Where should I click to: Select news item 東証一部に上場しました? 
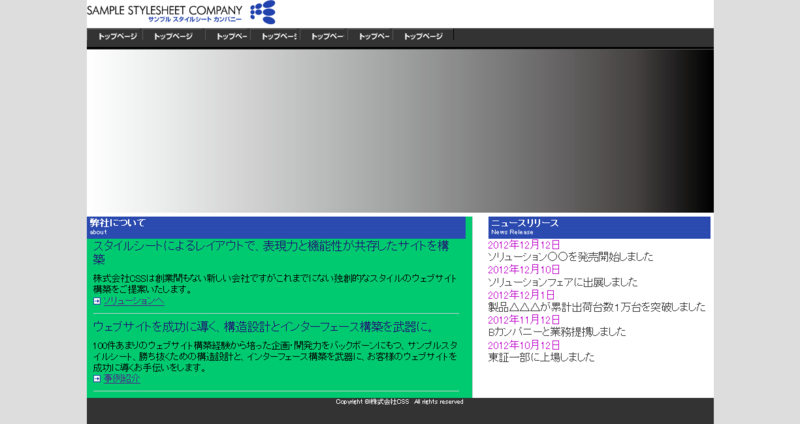541,357
